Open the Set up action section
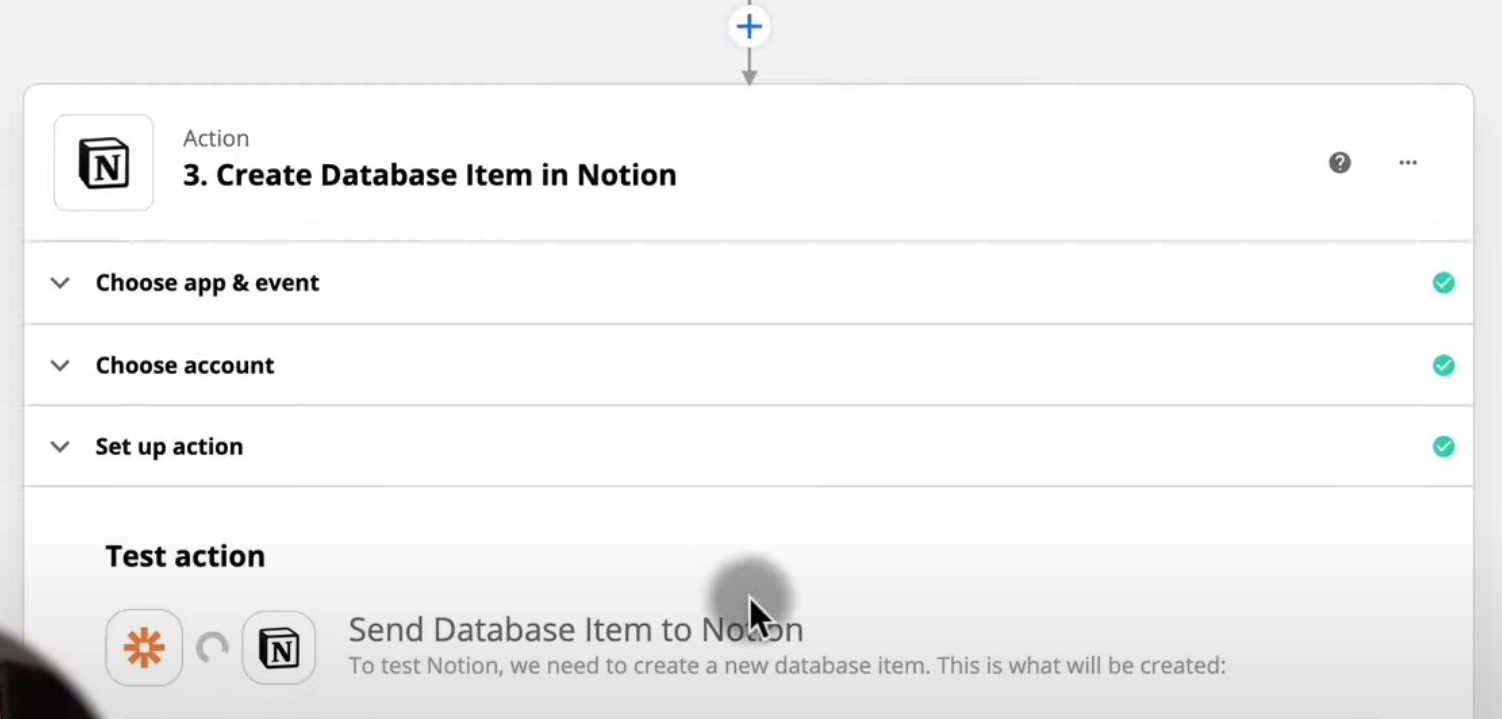This screenshot has height=719, width=1502. 169,446
